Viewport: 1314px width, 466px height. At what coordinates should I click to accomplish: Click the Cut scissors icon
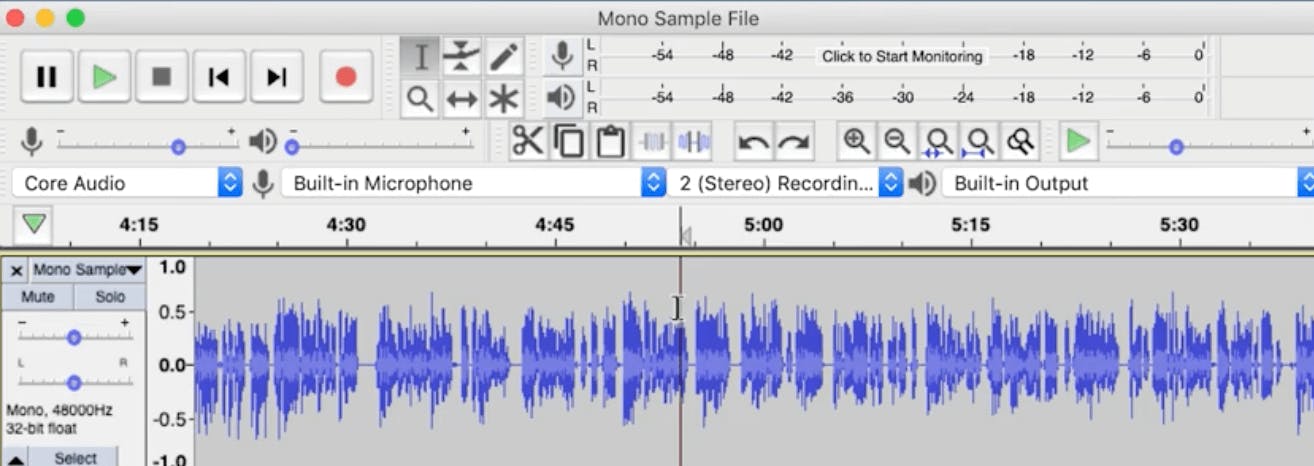(x=528, y=142)
